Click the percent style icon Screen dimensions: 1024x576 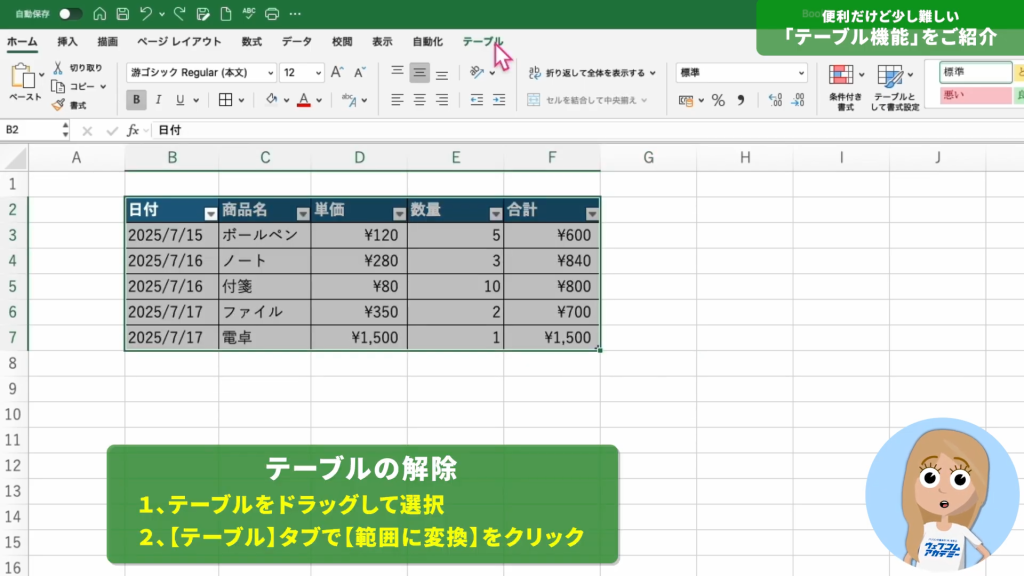(717, 100)
